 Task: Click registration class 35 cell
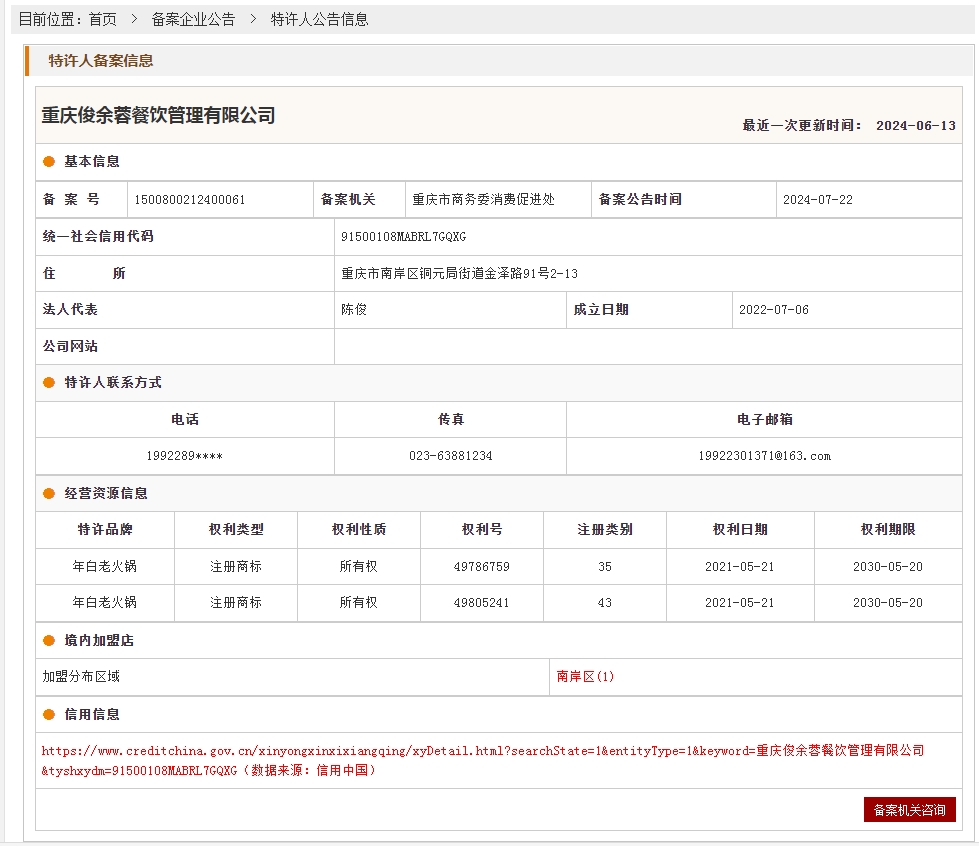click(604, 567)
